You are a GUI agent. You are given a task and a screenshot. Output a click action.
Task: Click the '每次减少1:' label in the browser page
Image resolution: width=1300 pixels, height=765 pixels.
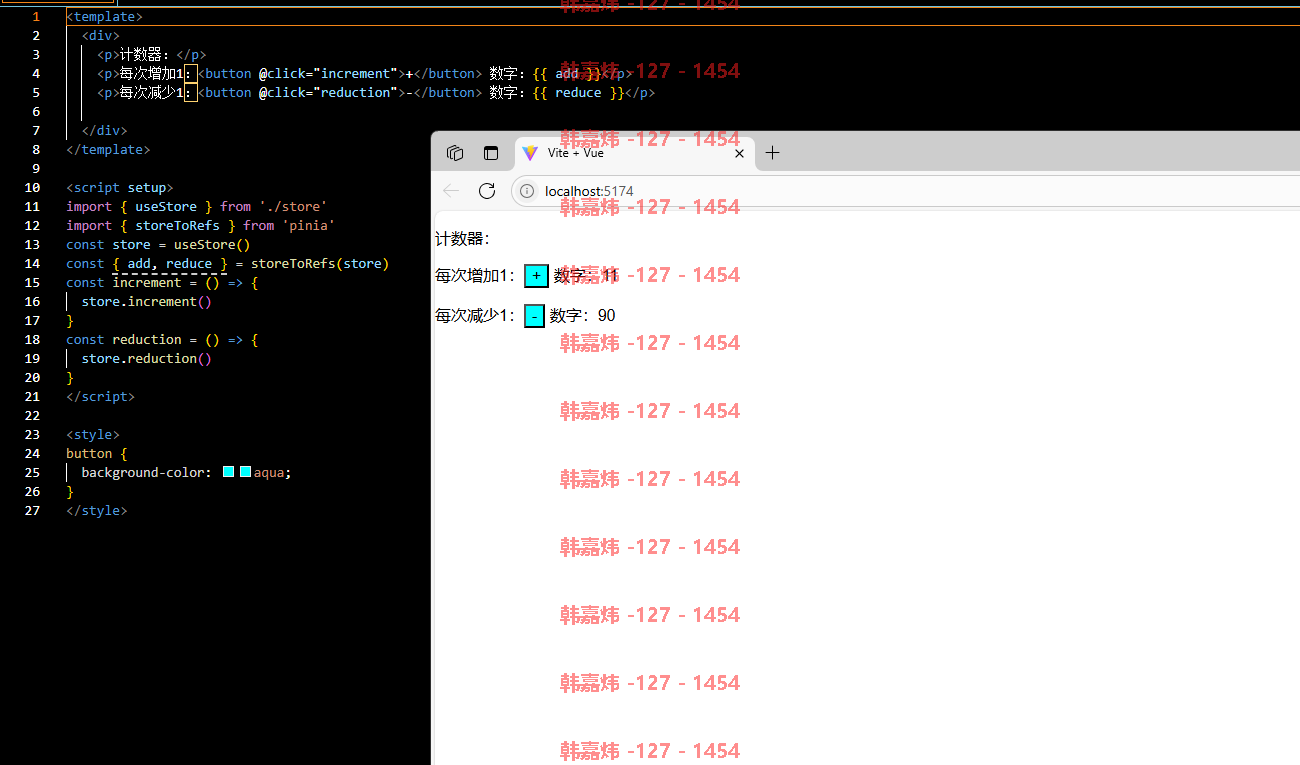(x=476, y=316)
